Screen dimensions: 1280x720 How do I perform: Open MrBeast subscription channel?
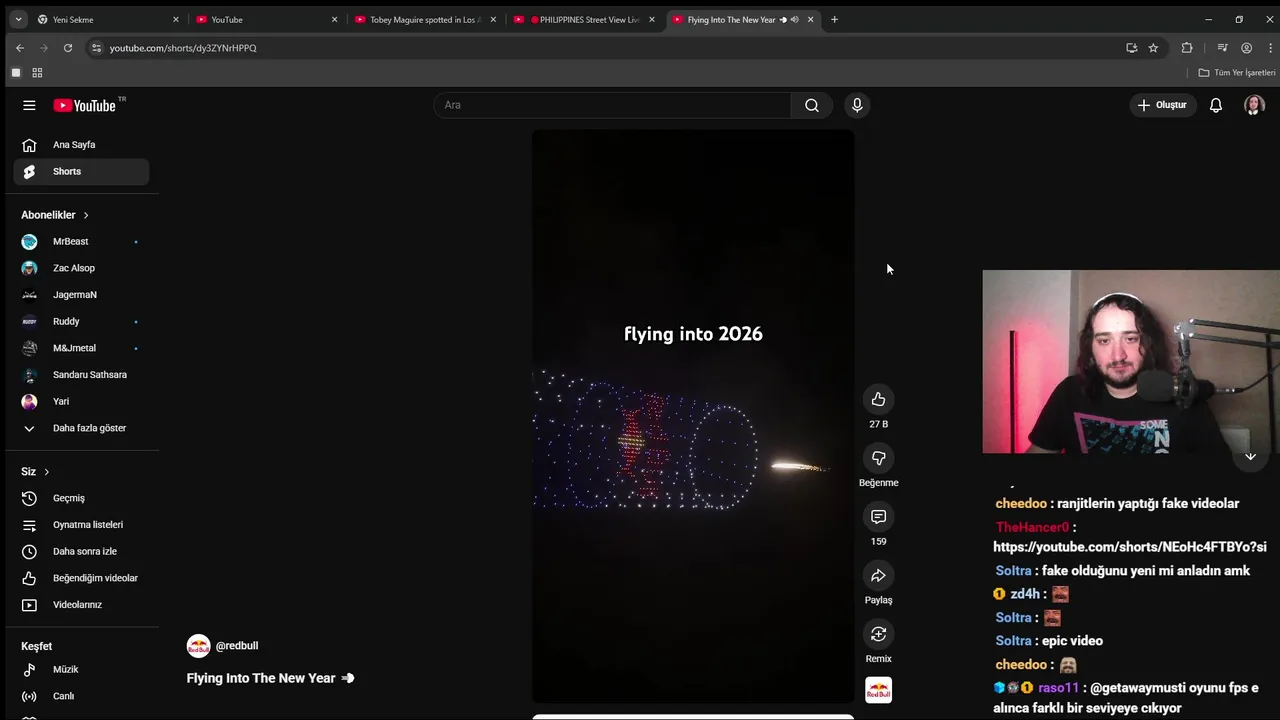81,242
